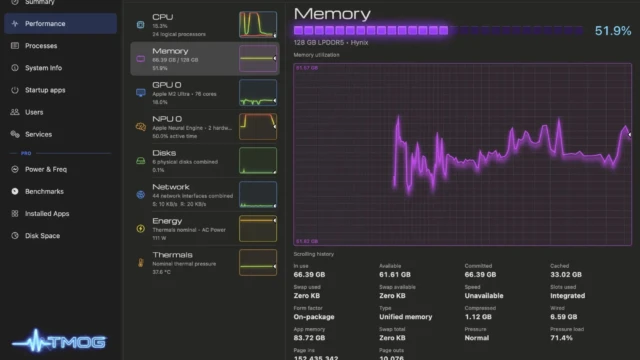Screen dimensions: 640x360
Task: Open the Performance section
Action: (60, 24)
